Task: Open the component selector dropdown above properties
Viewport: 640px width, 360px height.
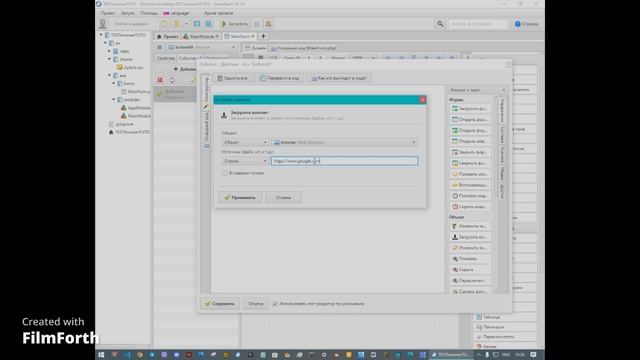Action: [x=202, y=47]
